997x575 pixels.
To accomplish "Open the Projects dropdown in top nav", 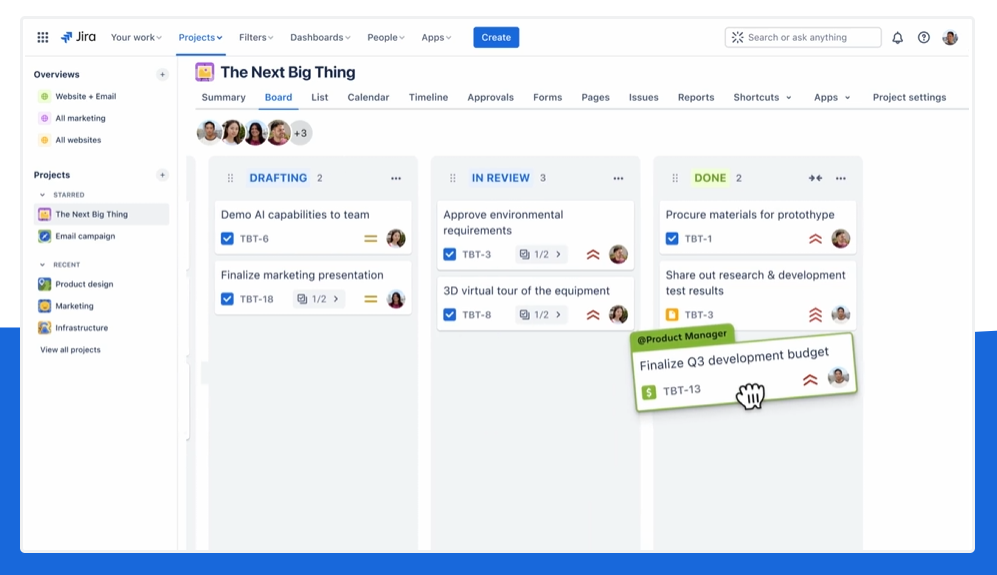I will [x=200, y=38].
